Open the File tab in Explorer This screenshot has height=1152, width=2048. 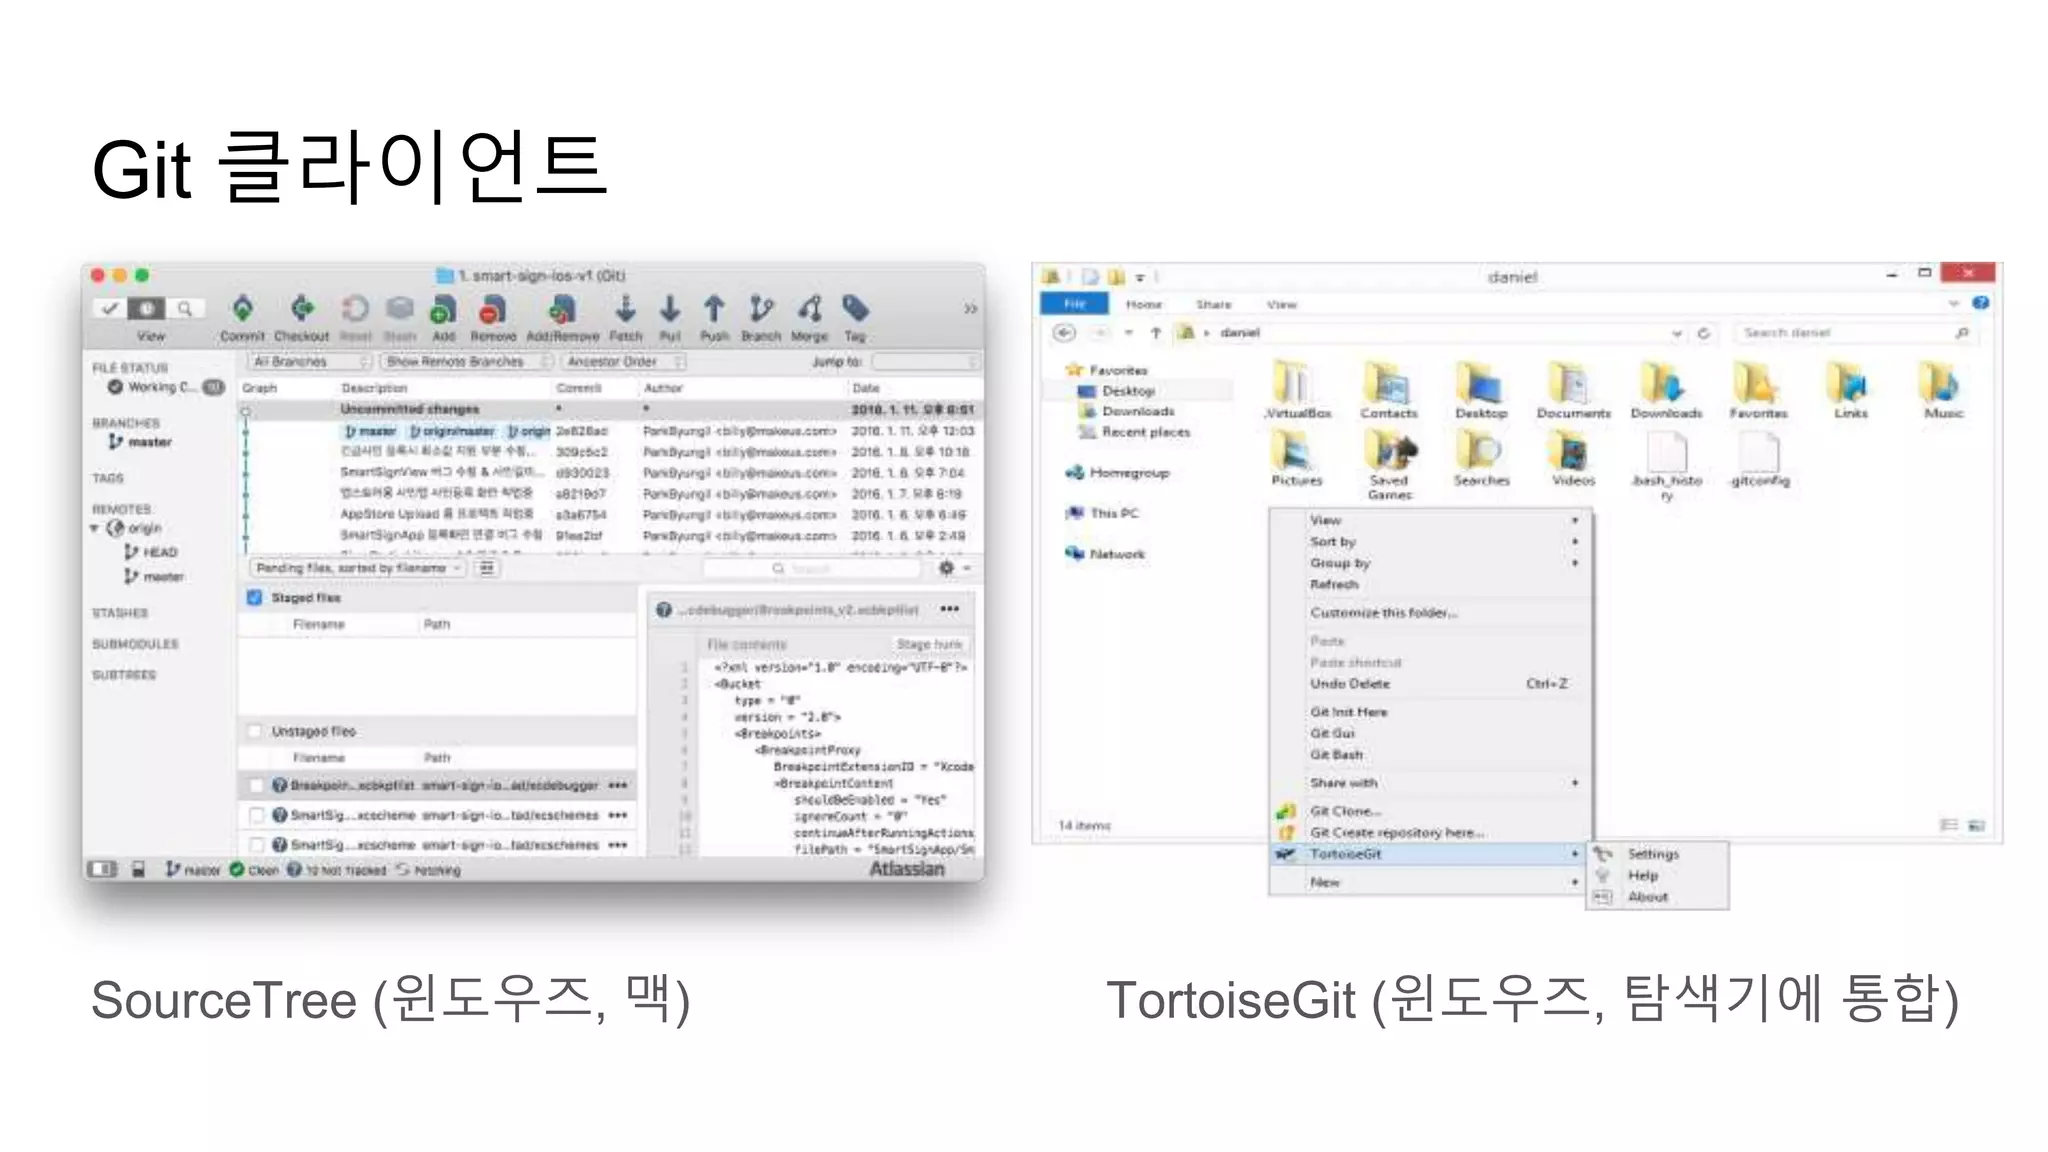point(1074,303)
